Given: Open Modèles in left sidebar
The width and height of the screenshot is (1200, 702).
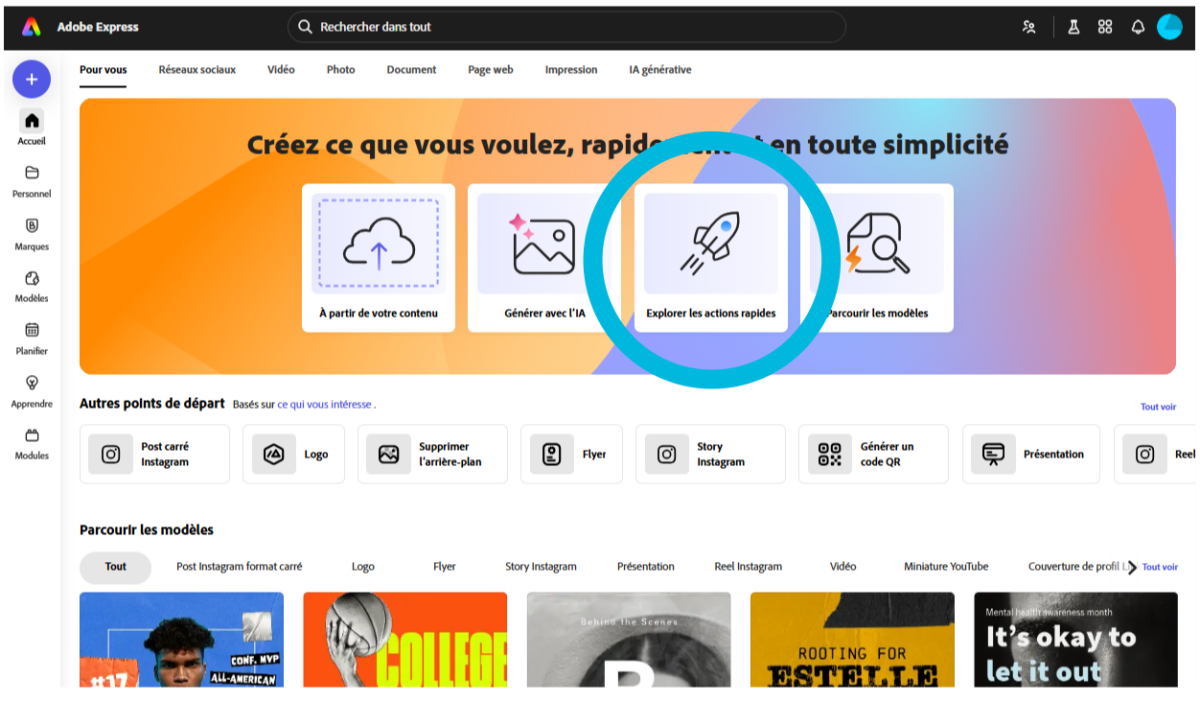Looking at the screenshot, I should click(32, 285).
